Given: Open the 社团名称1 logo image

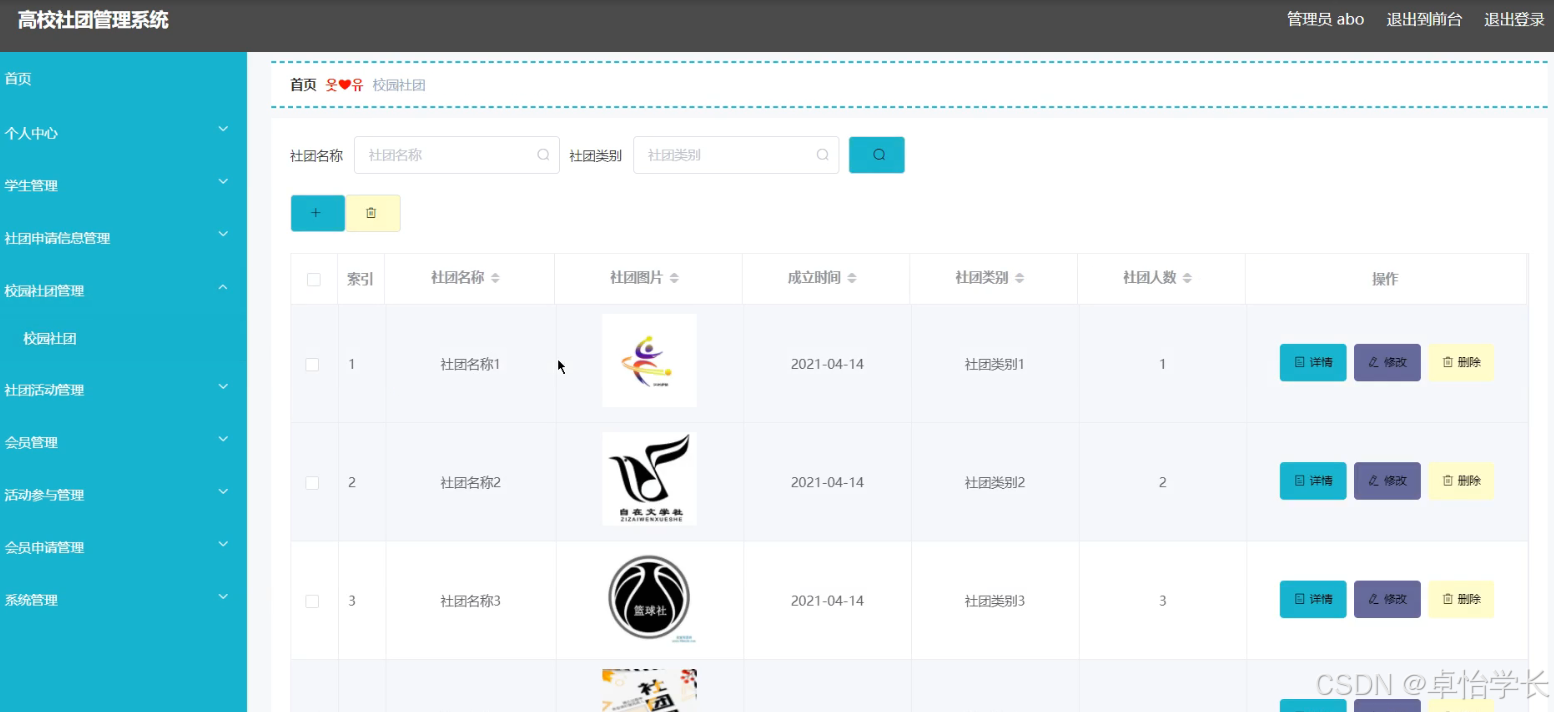Looking at the screenshot, I should (649, 361).
